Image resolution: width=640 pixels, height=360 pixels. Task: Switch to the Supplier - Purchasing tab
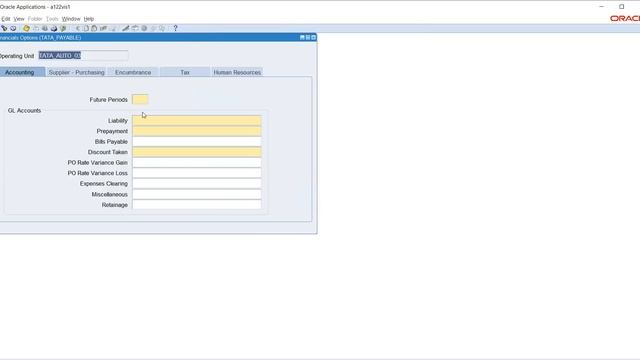tap(76, 72)
